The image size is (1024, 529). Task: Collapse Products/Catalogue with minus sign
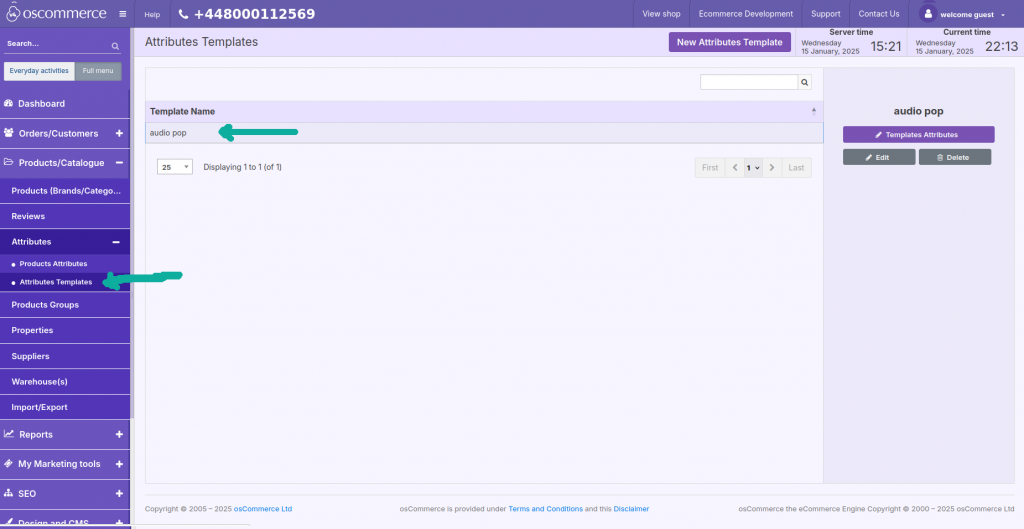point(119,163)
